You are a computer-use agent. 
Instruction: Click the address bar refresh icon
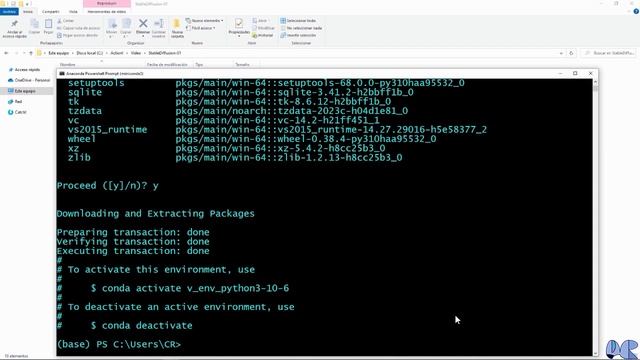pos(571,53)
